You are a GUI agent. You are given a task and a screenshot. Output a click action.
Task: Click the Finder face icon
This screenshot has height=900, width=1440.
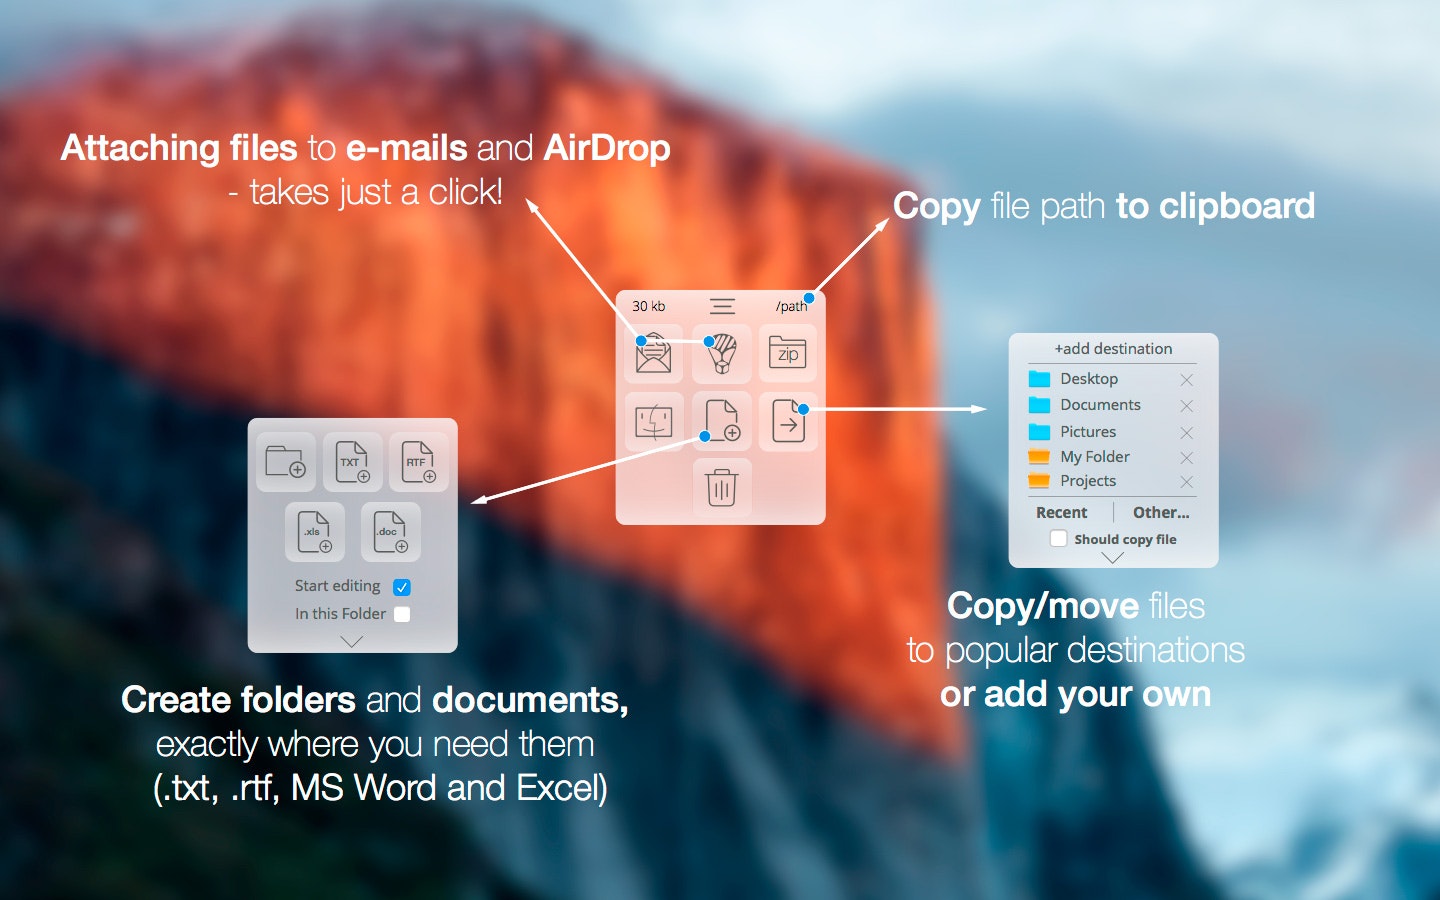point(654,422)
